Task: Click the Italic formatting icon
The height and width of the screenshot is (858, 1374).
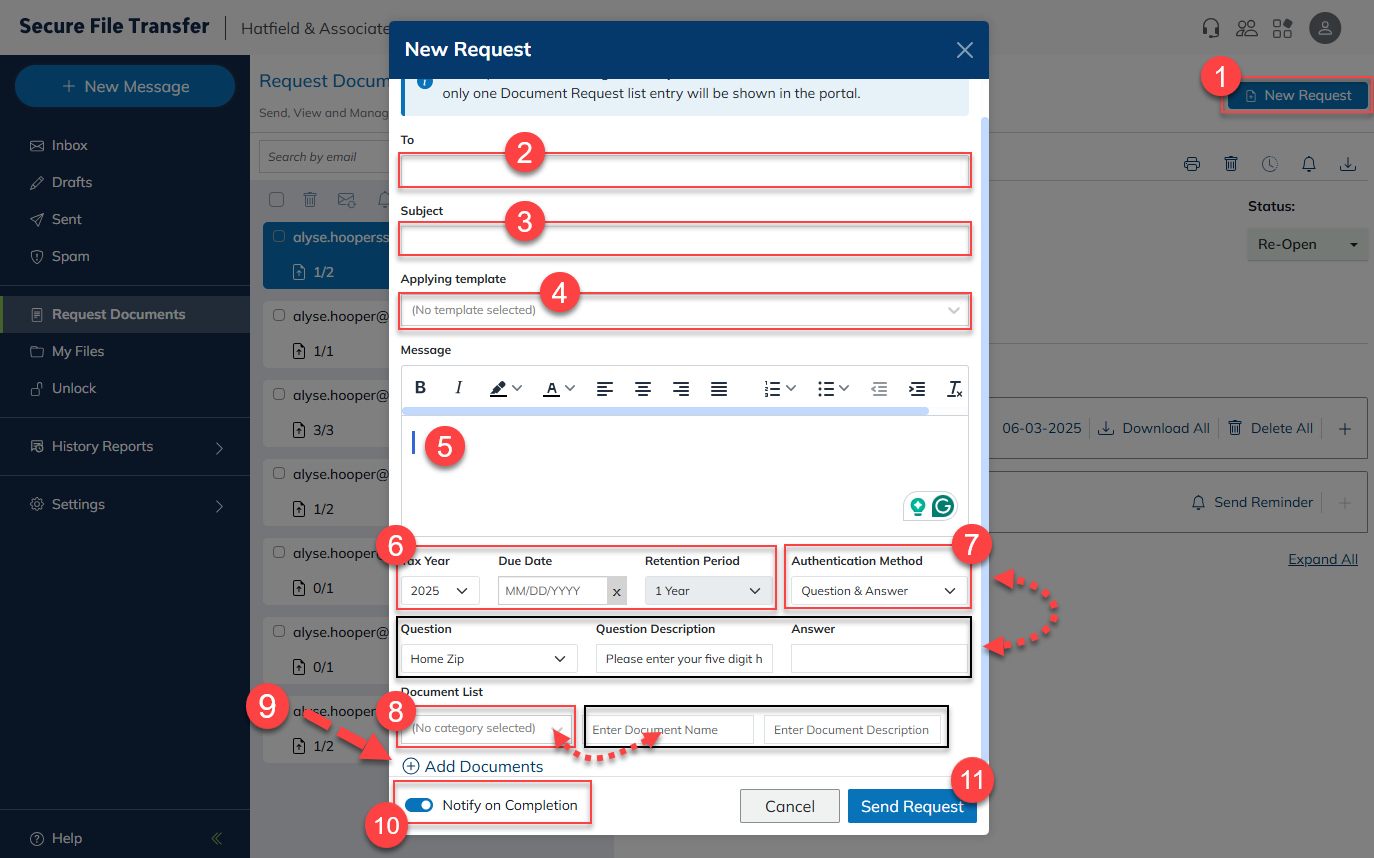Action: point(459,388)
